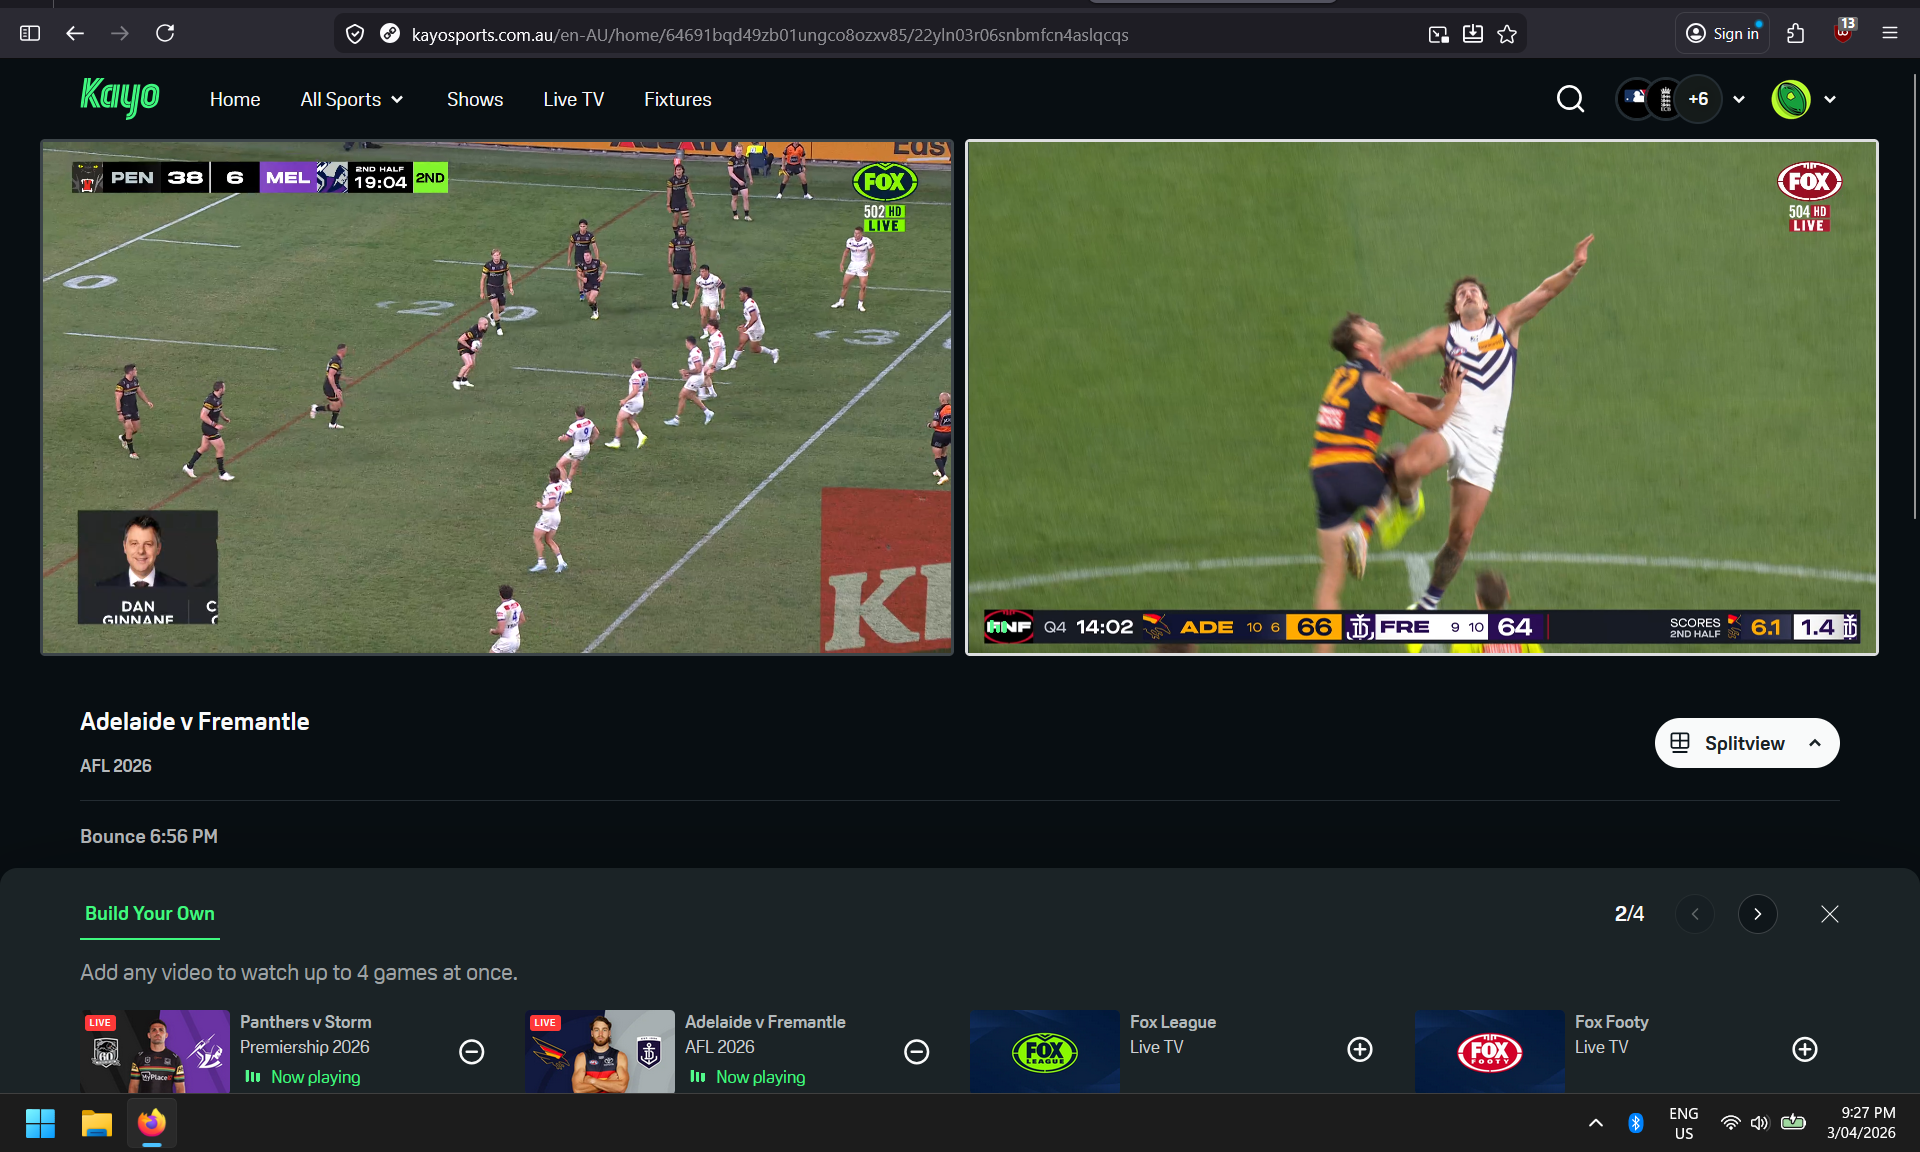Expand favourite teams +6 chevron
Image resolution: width=1920 pixels, height=1152 pixels.
[1739, 99]
